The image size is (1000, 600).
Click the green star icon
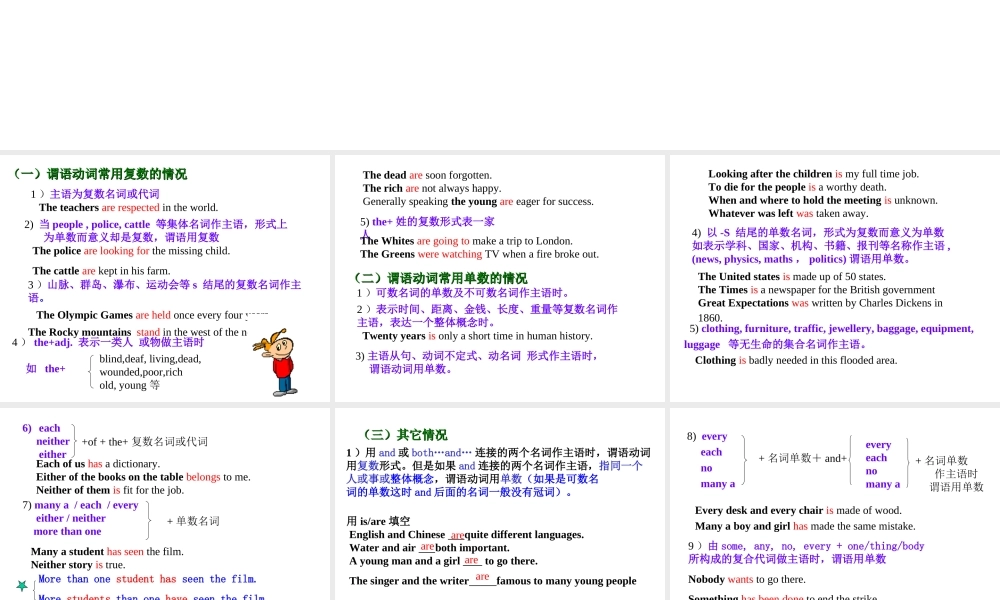pos(22,585)
